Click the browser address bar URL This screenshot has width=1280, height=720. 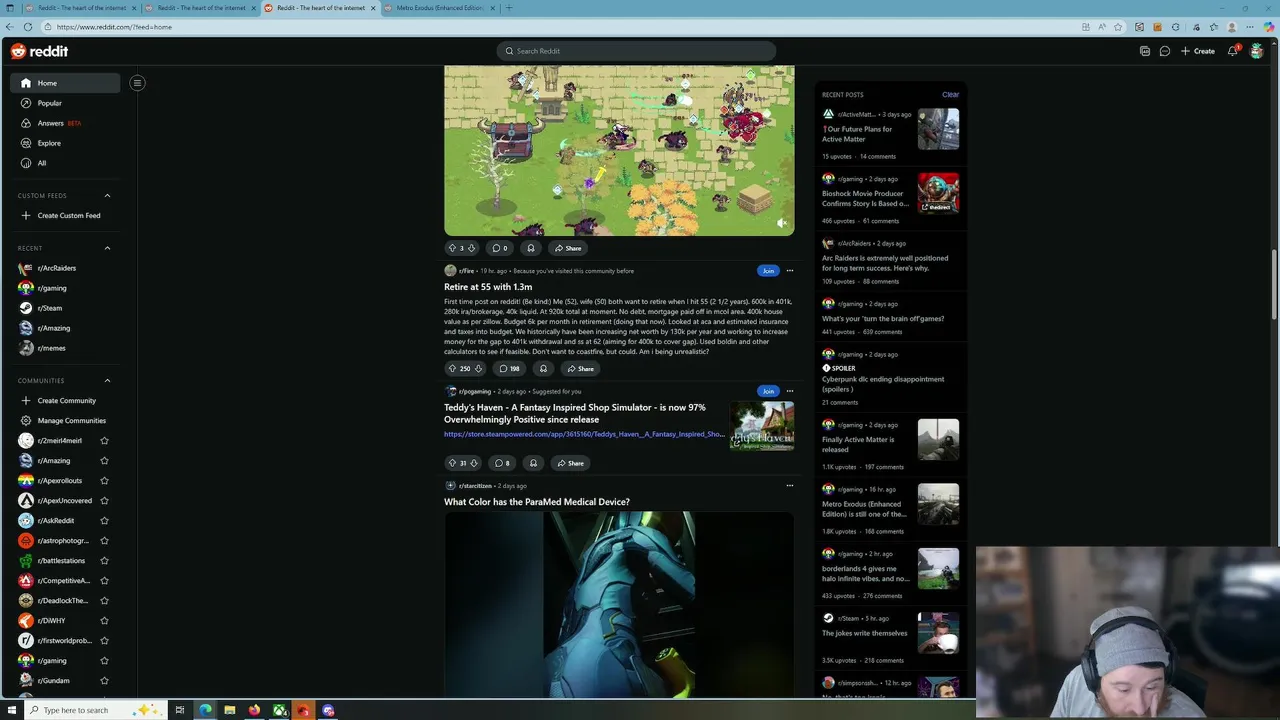[x=114, y=27]
